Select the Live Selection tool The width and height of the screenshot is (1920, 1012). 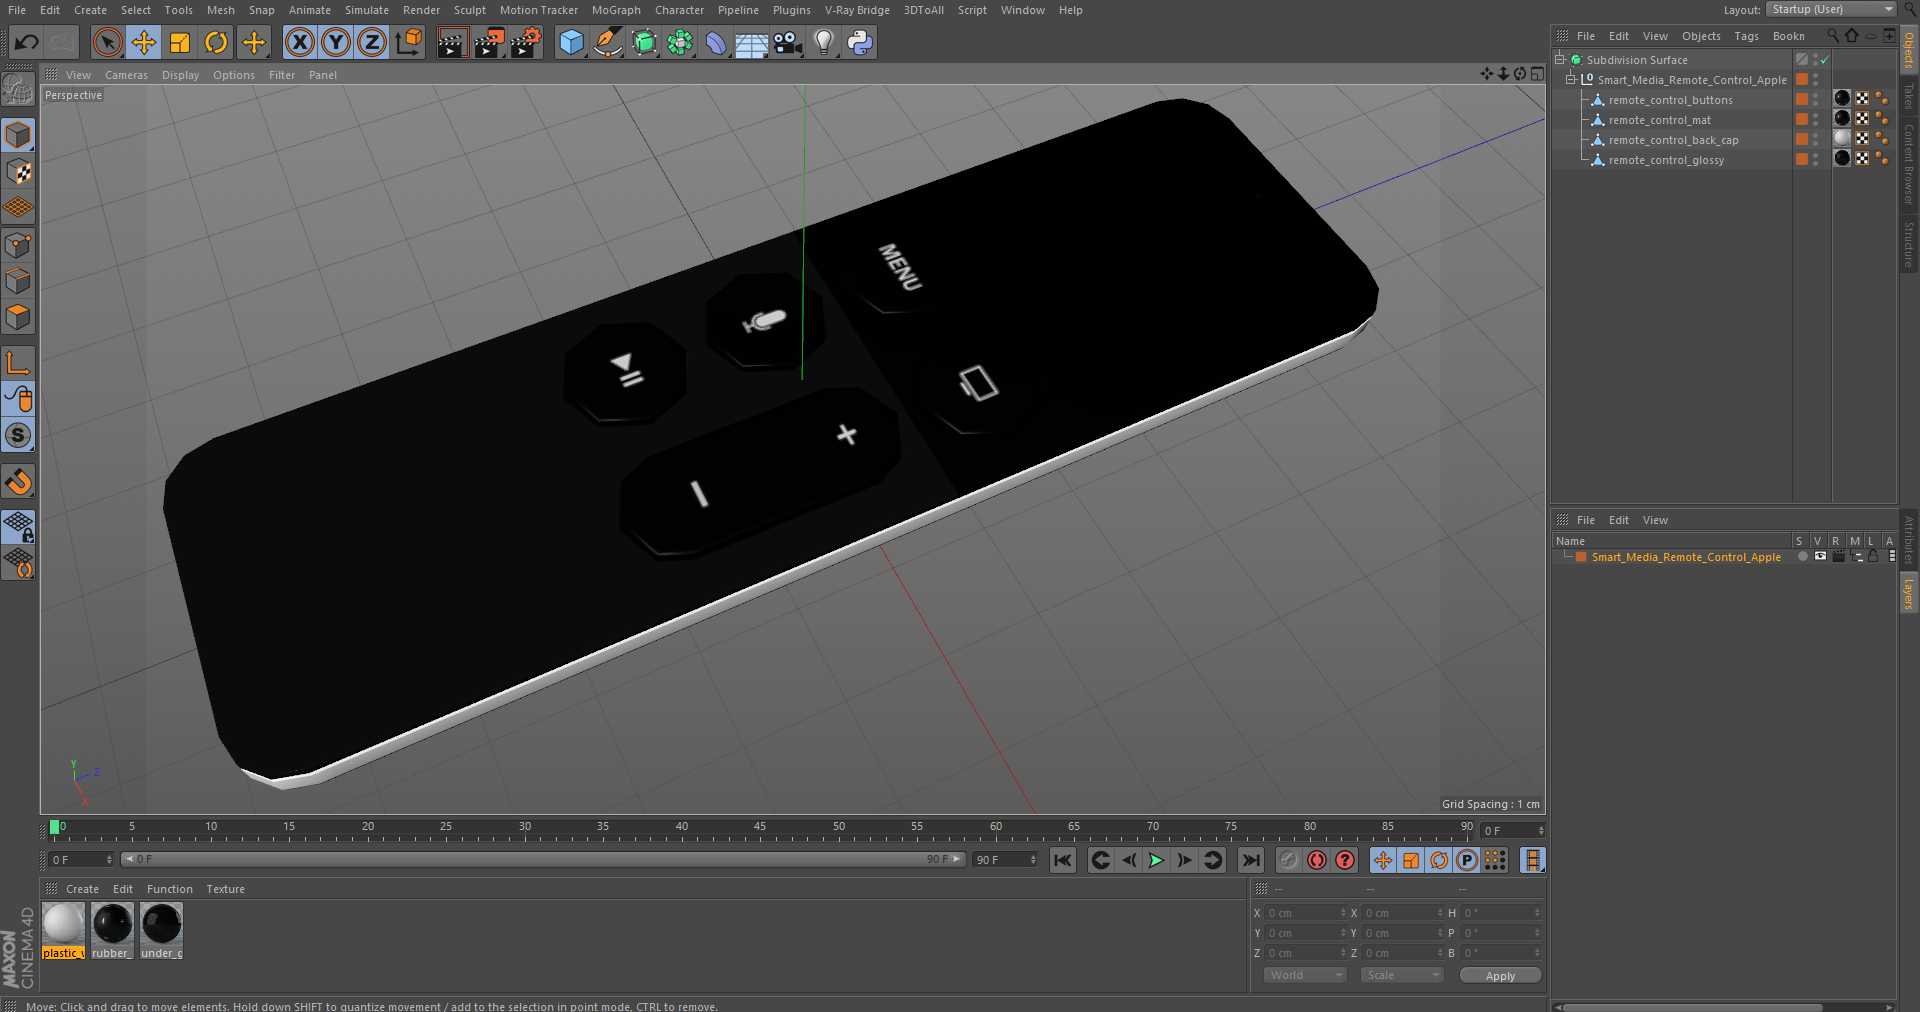pos(107,42)
